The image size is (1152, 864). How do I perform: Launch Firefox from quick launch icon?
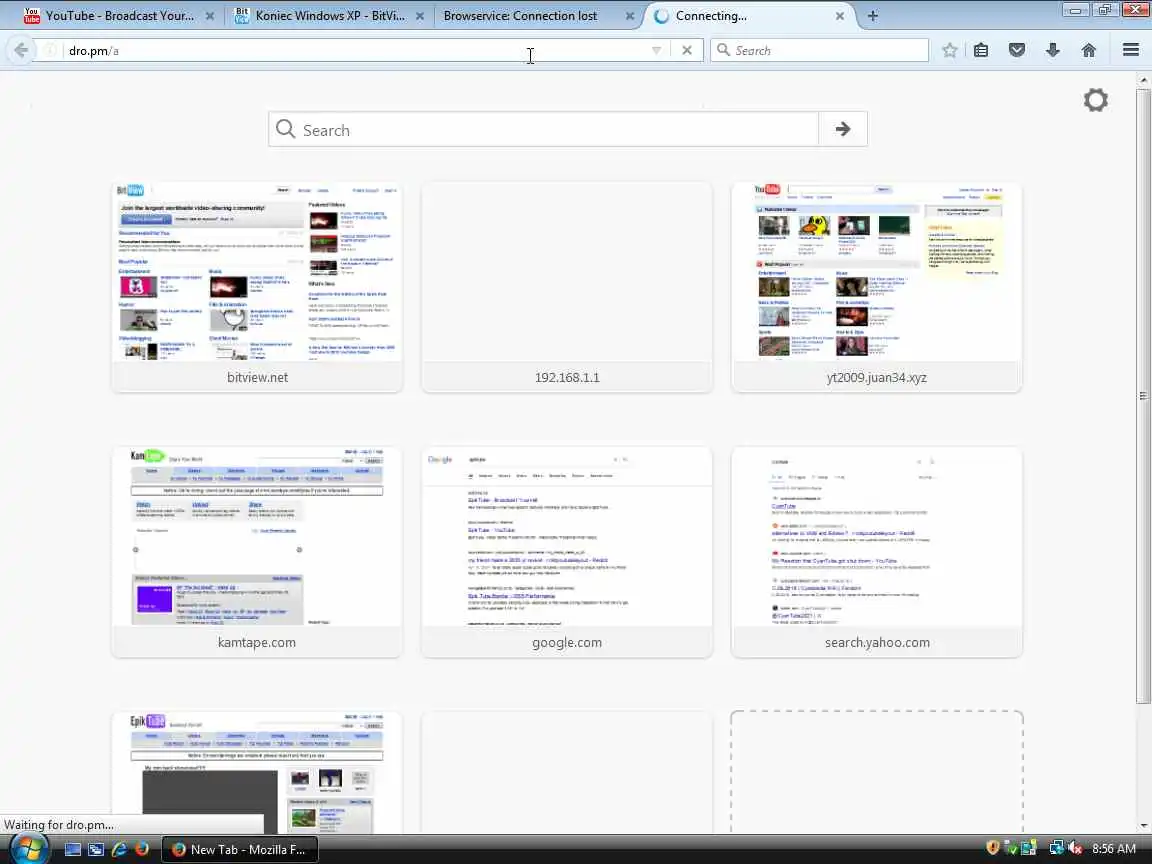tap(142, 849)
